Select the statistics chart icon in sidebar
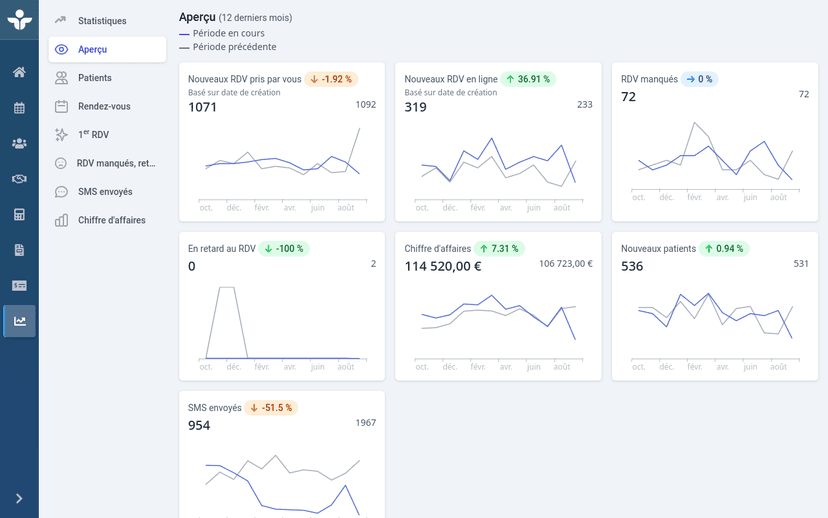Viewport: 828px width, 518px height. click(x=19, y=321)
